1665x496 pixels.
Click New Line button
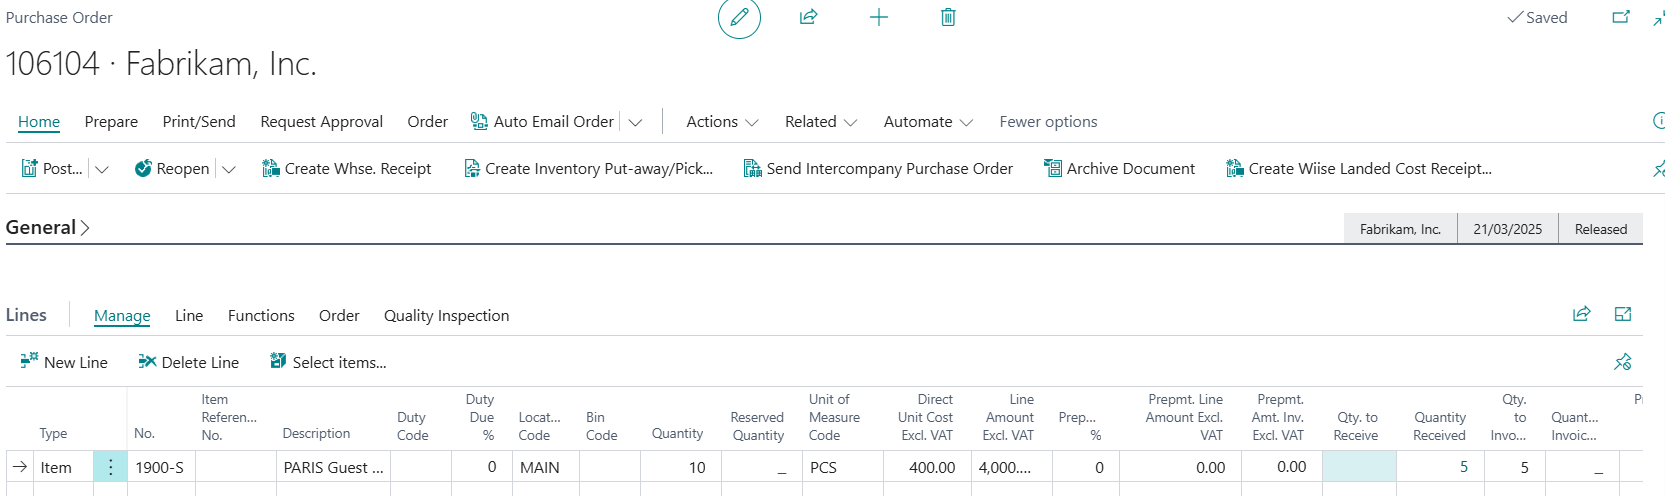click(64, 362)
